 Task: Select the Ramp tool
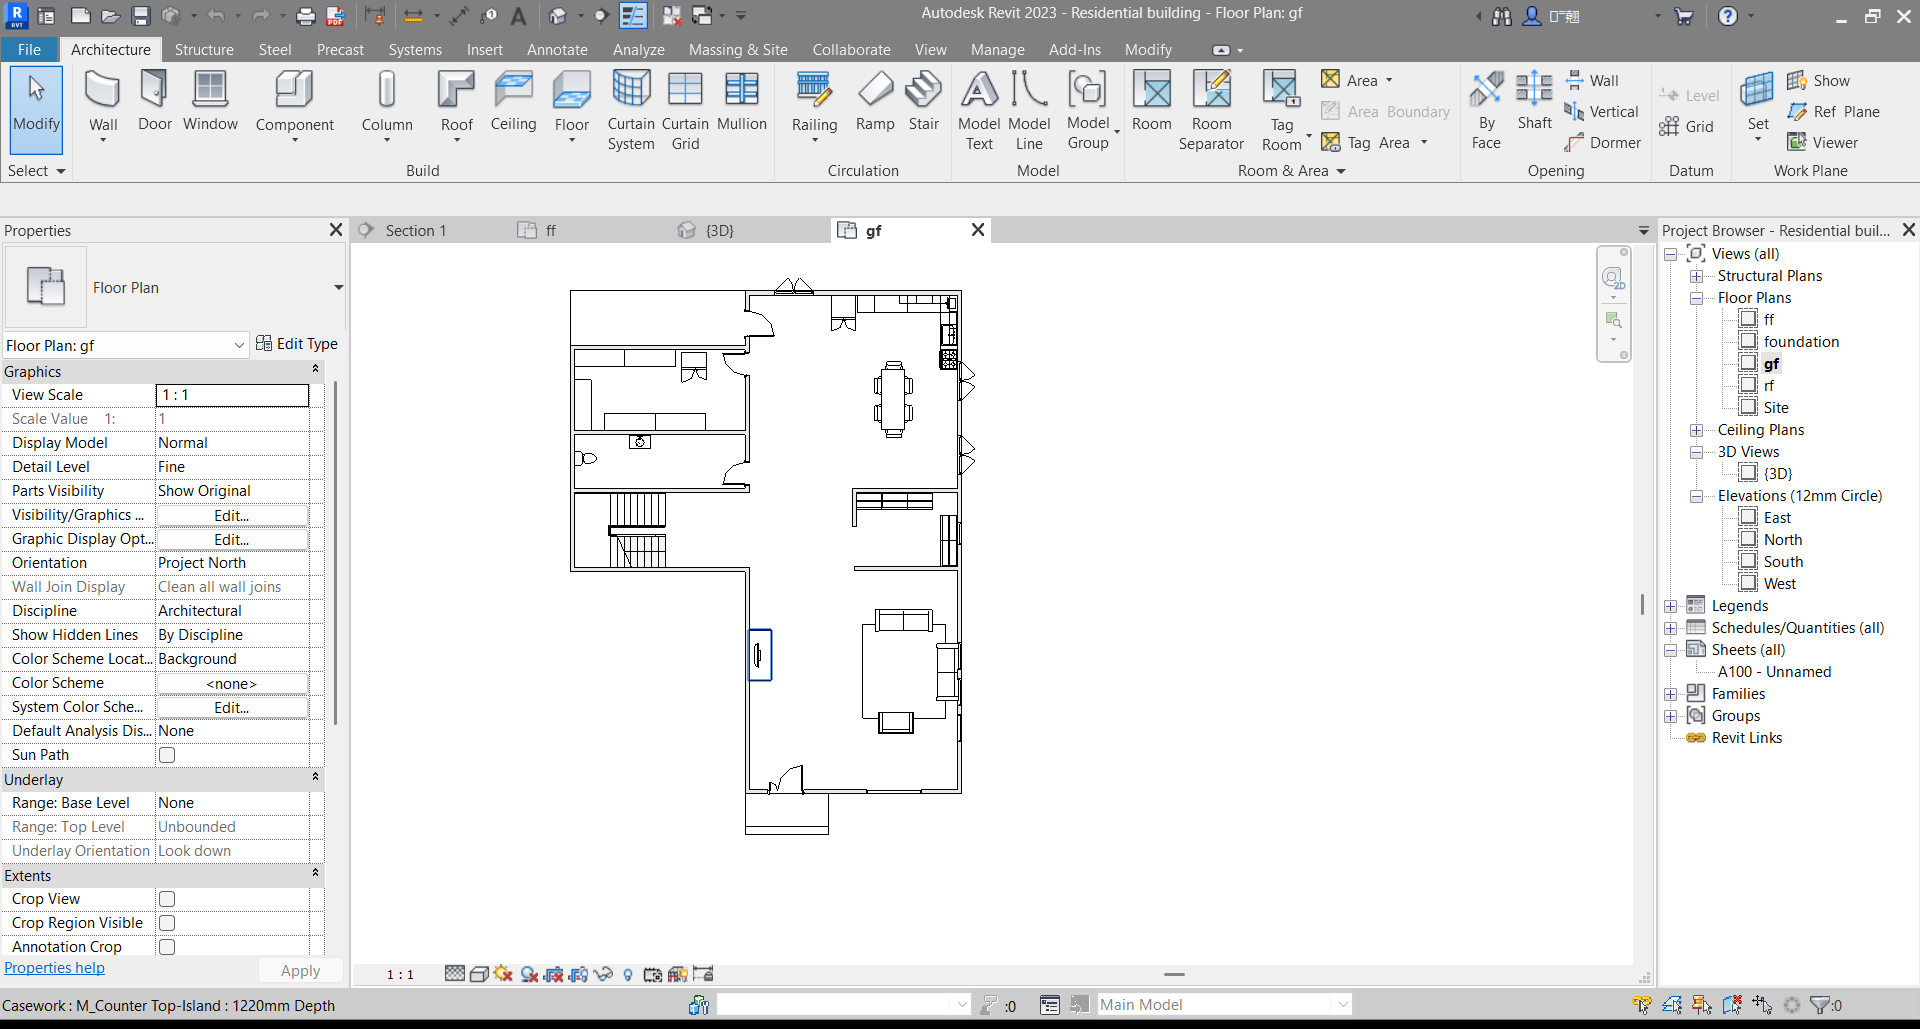click(875, 101)
